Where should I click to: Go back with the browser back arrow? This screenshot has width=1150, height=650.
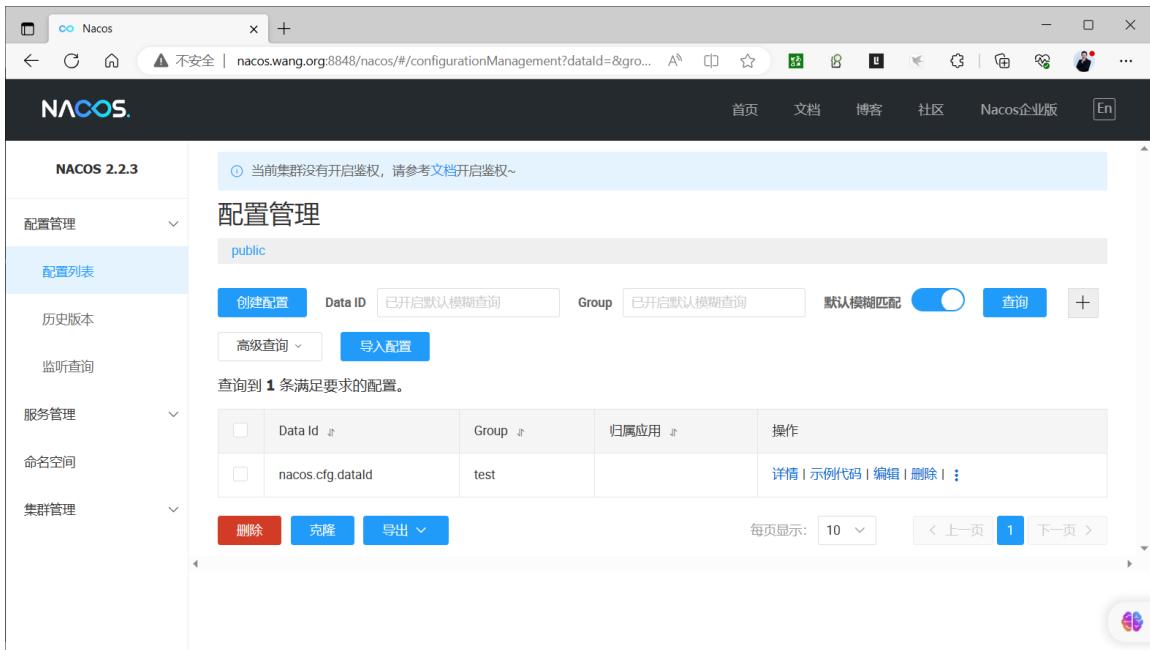click(31, 61)
